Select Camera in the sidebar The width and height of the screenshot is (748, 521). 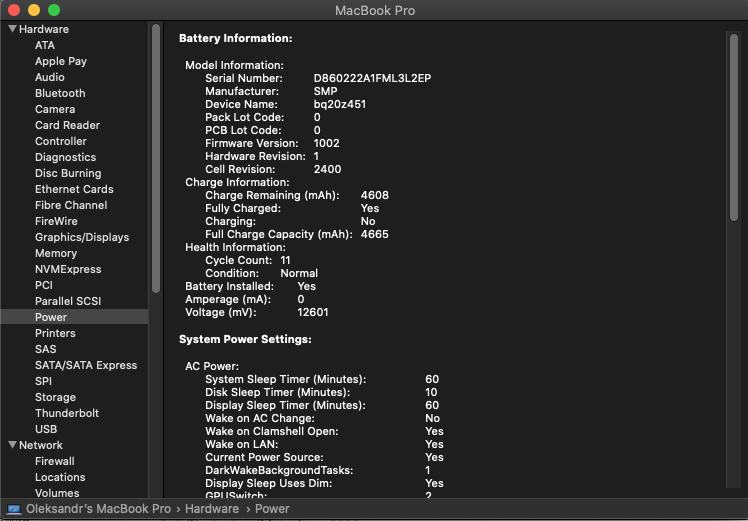click(55, 109)
